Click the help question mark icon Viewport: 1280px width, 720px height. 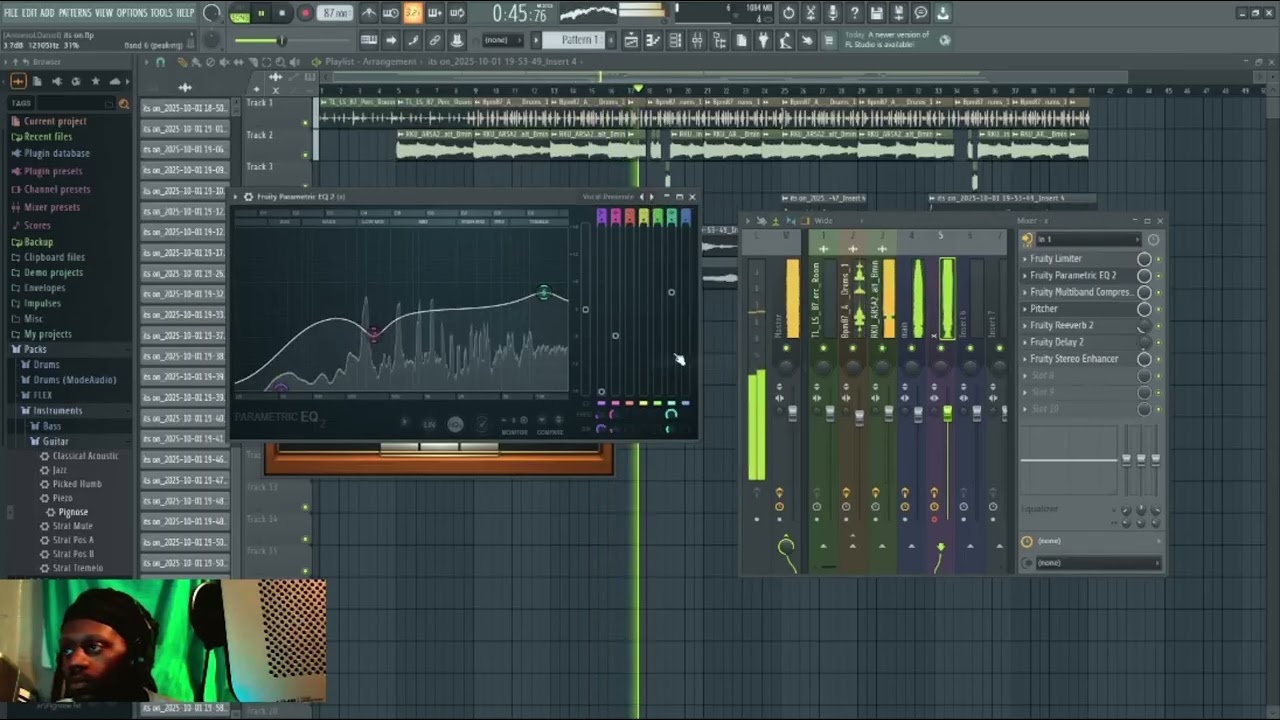coord(854,13)
